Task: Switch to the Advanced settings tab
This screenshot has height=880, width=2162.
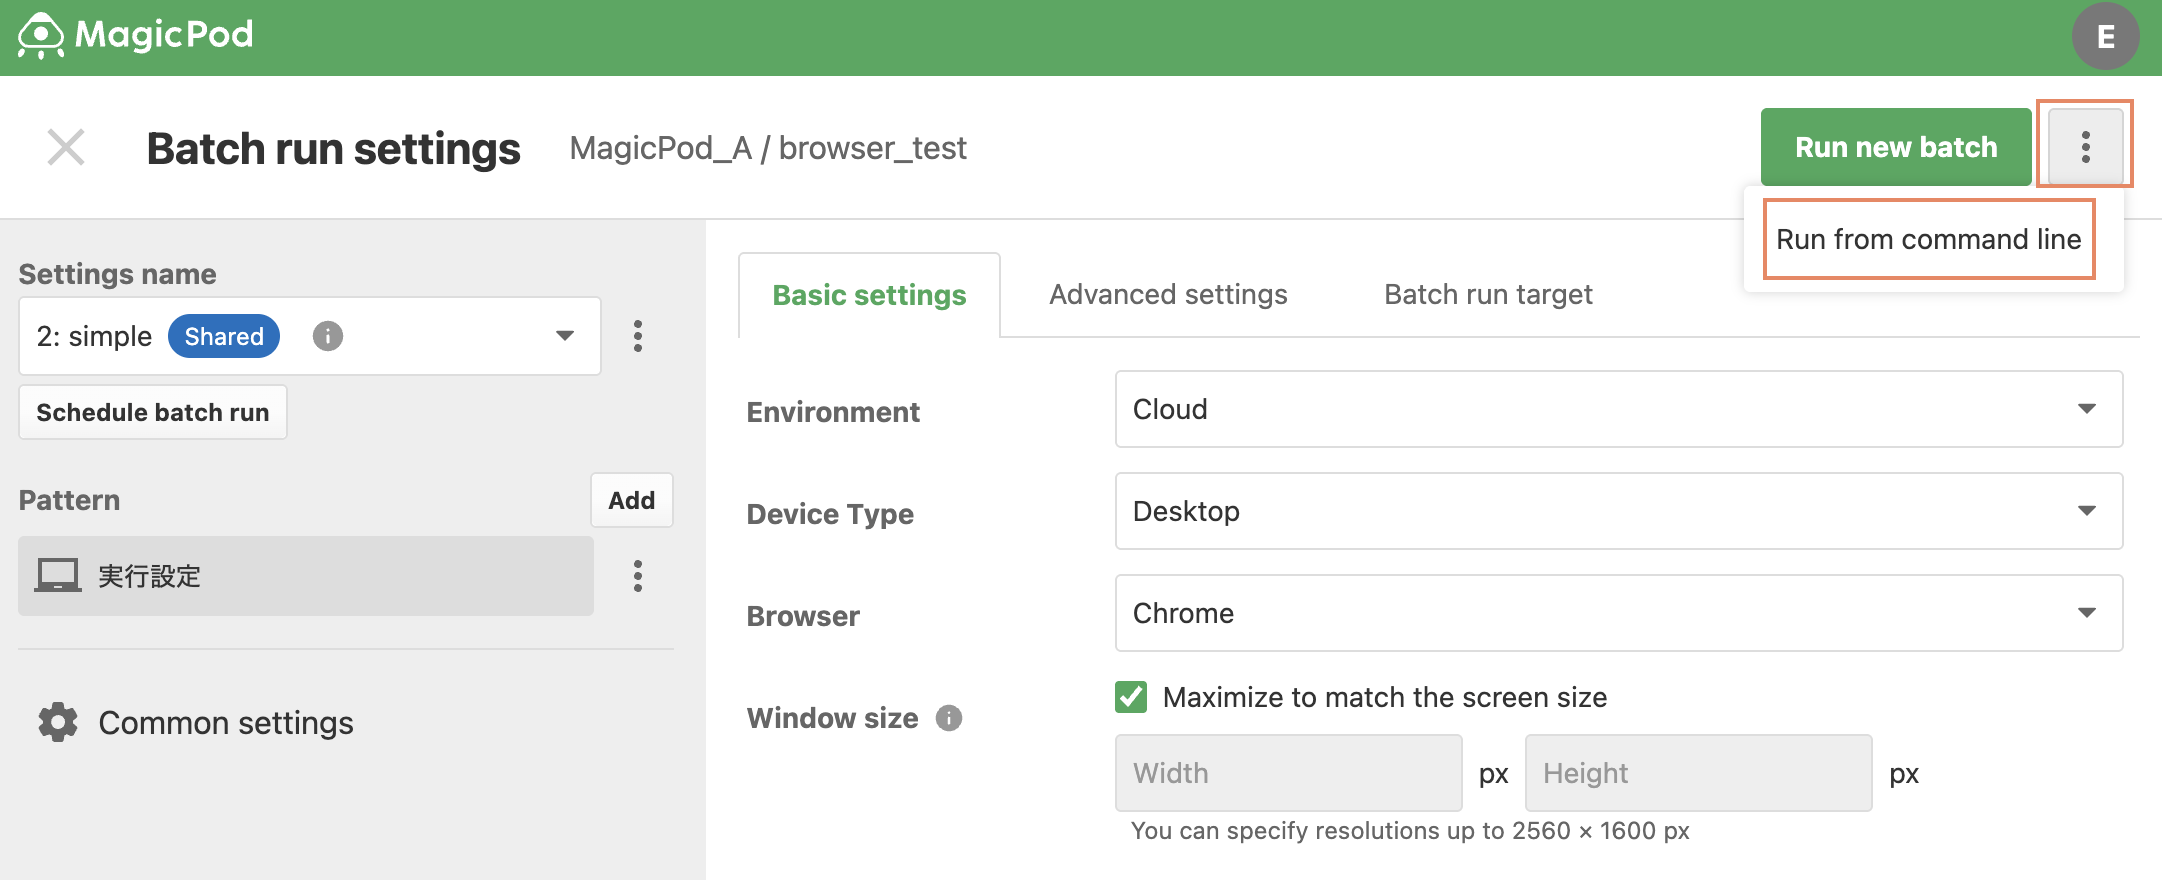Action: (1168, 294)
